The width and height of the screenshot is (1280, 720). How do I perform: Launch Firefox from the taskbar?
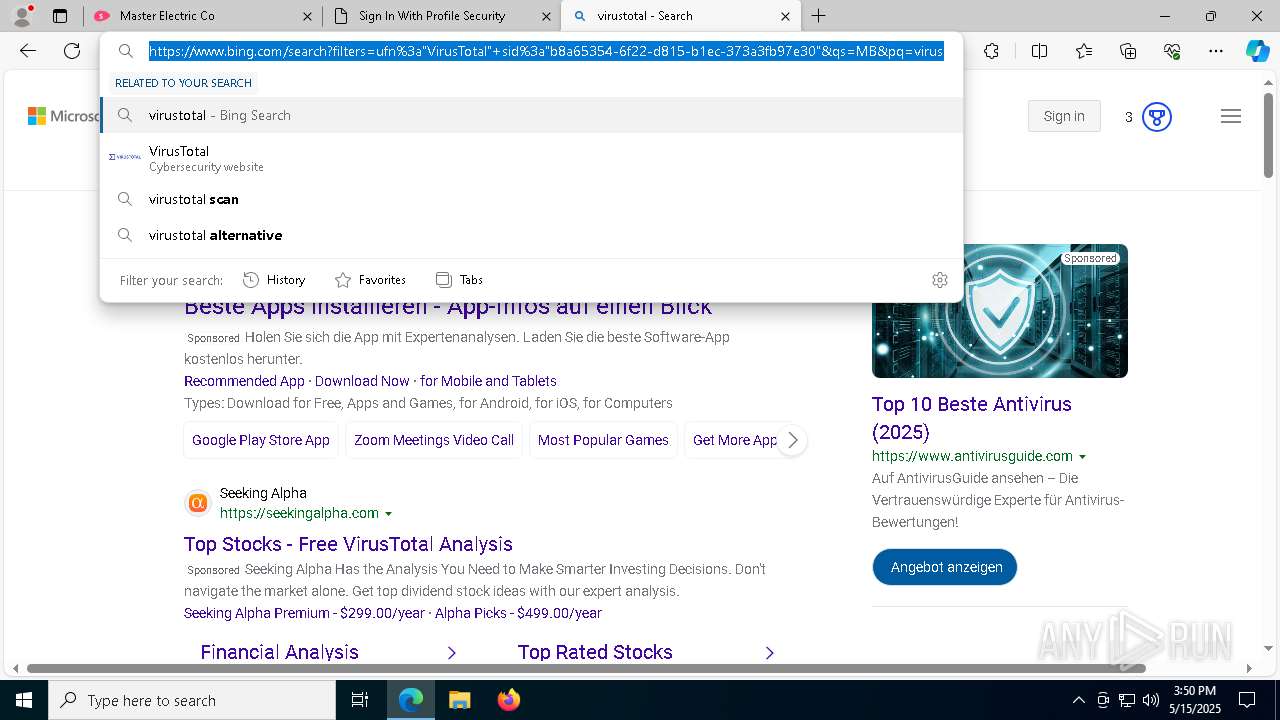click(509, 700)
